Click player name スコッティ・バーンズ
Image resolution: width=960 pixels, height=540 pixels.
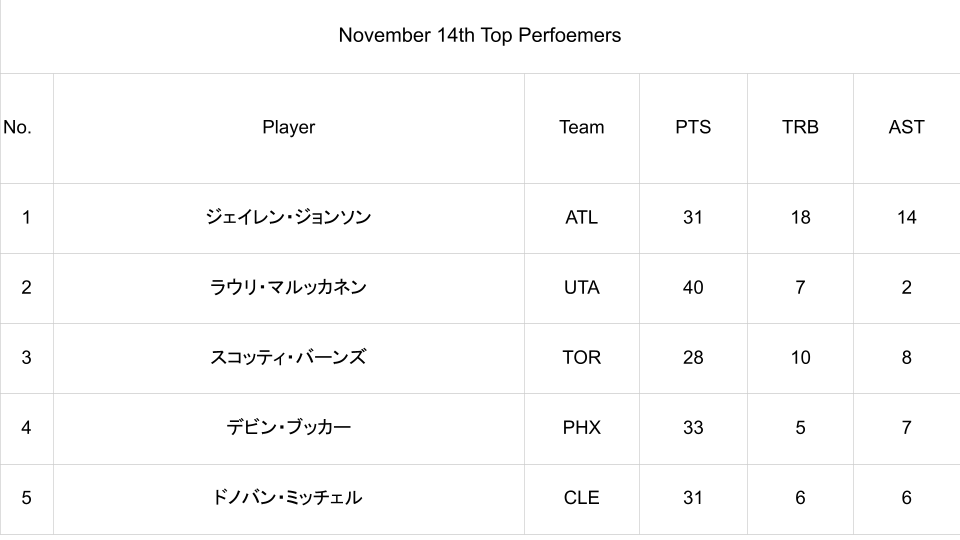[288, 357]
